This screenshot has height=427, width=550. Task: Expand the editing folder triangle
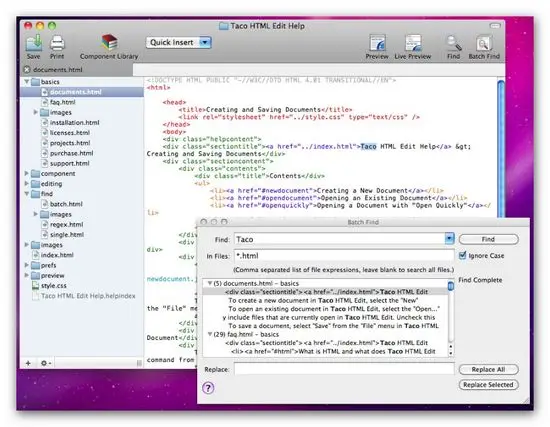click(26, 184)
